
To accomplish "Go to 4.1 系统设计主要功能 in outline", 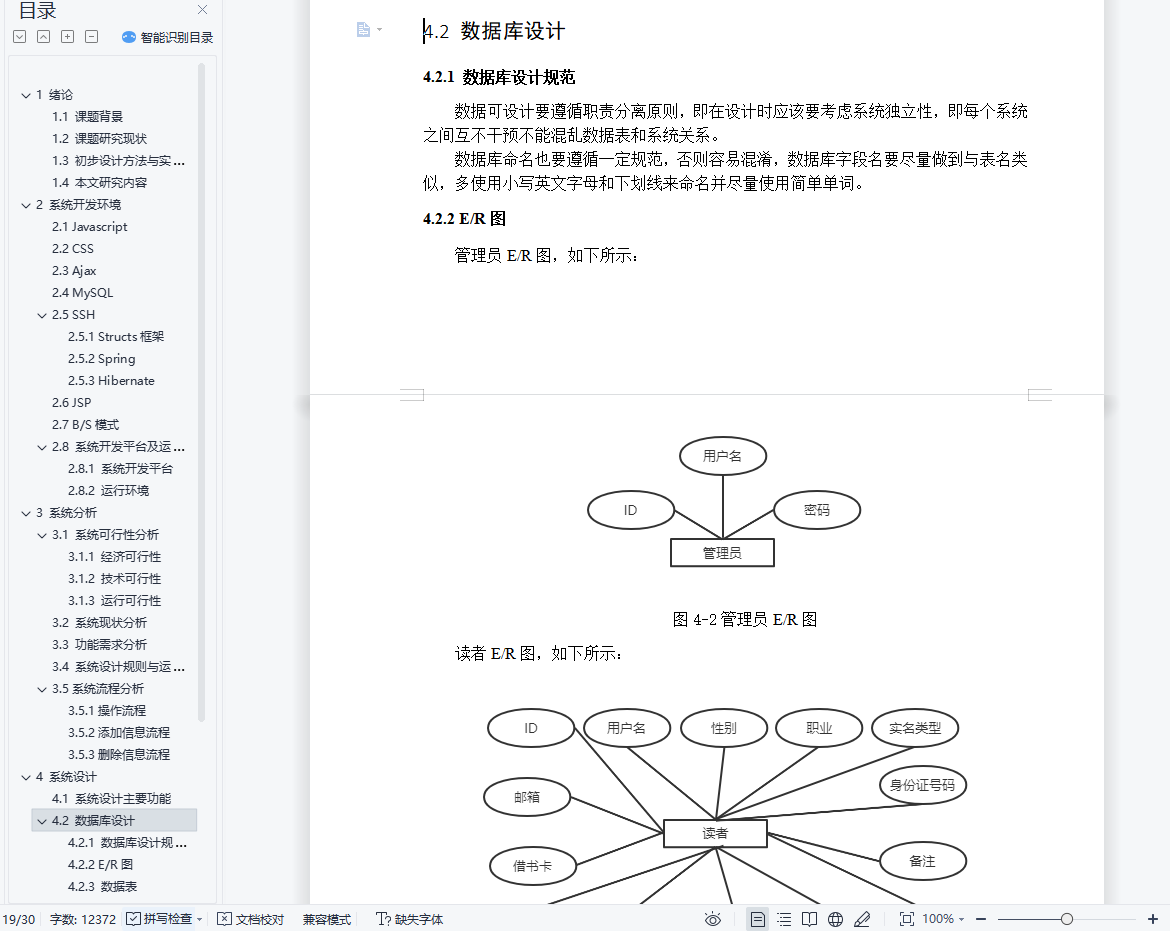I will [111, 799].
